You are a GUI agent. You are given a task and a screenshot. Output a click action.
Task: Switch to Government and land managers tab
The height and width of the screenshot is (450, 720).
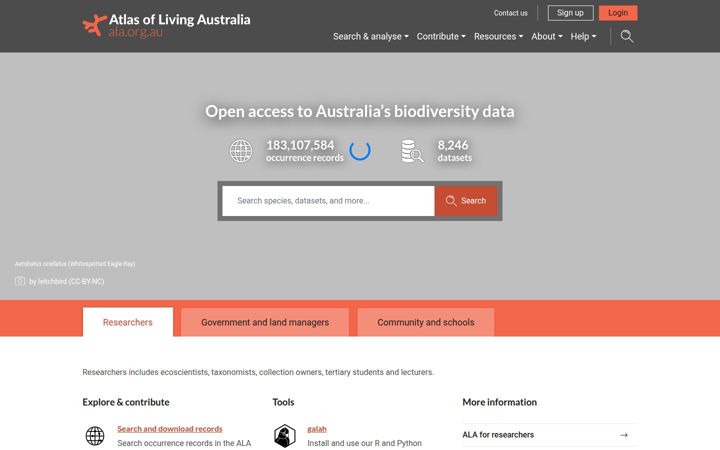click(265, 322)
